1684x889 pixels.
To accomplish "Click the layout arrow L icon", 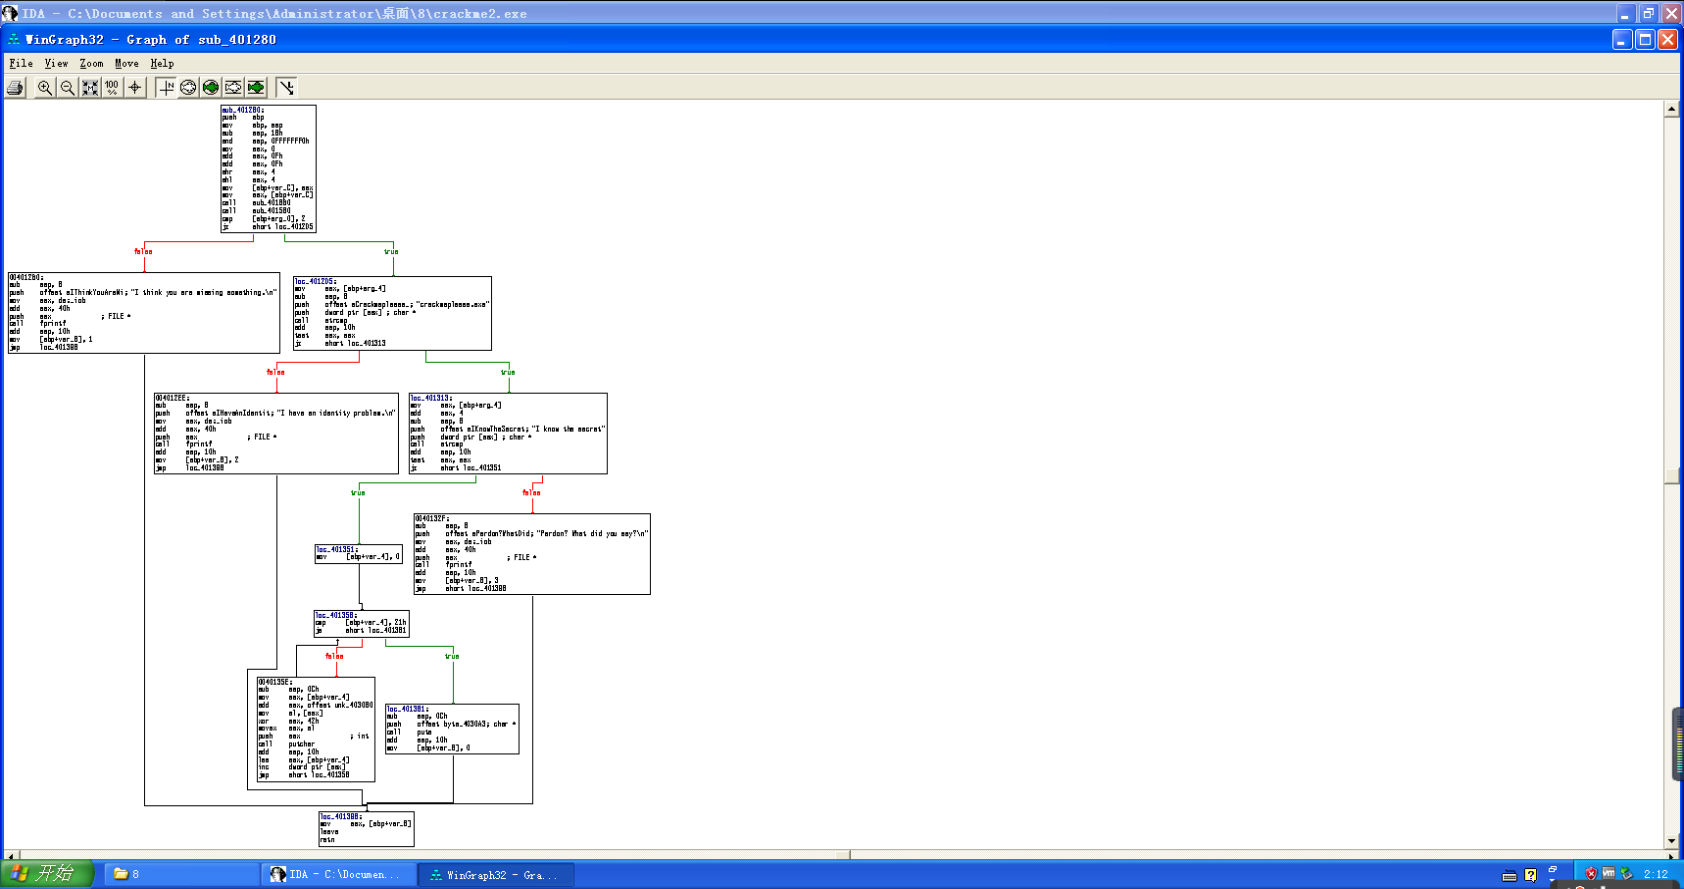I will pos(287,88).
